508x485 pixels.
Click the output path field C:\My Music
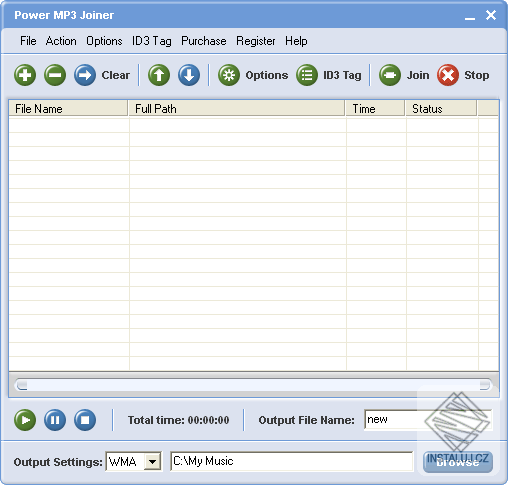coord(292,462)
